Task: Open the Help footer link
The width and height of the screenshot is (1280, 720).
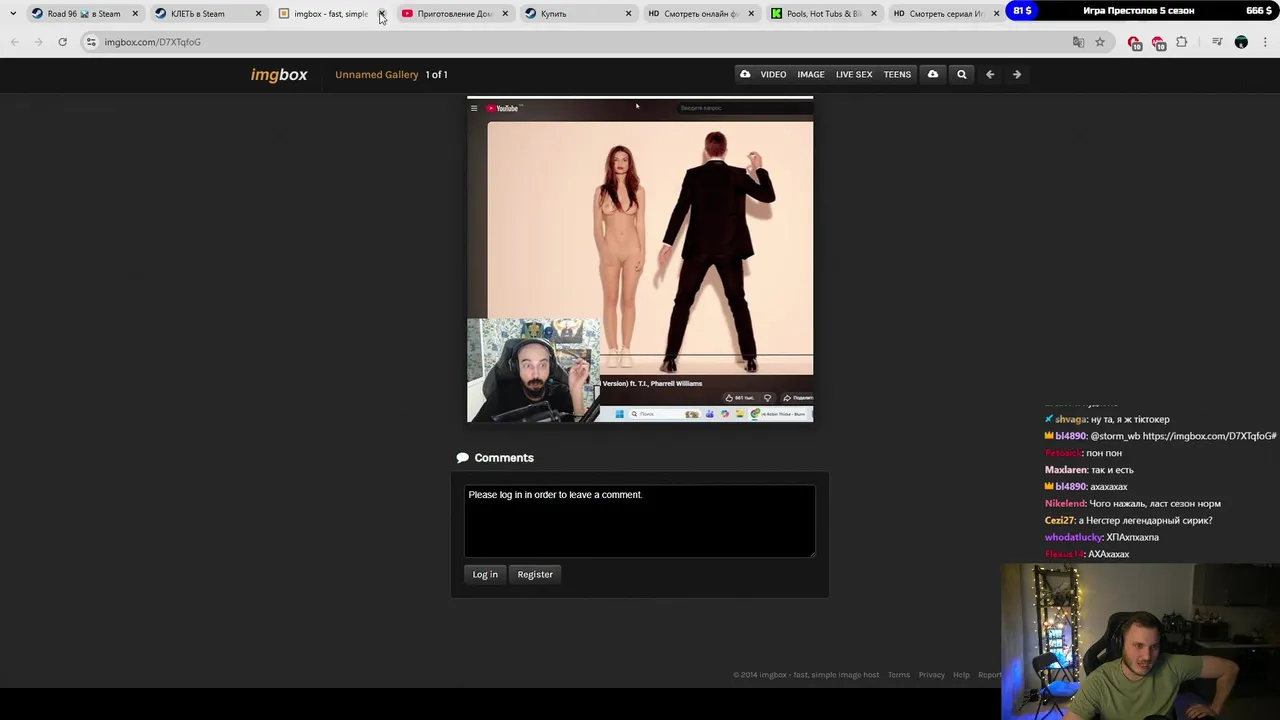Action: [x=961, y=675]
